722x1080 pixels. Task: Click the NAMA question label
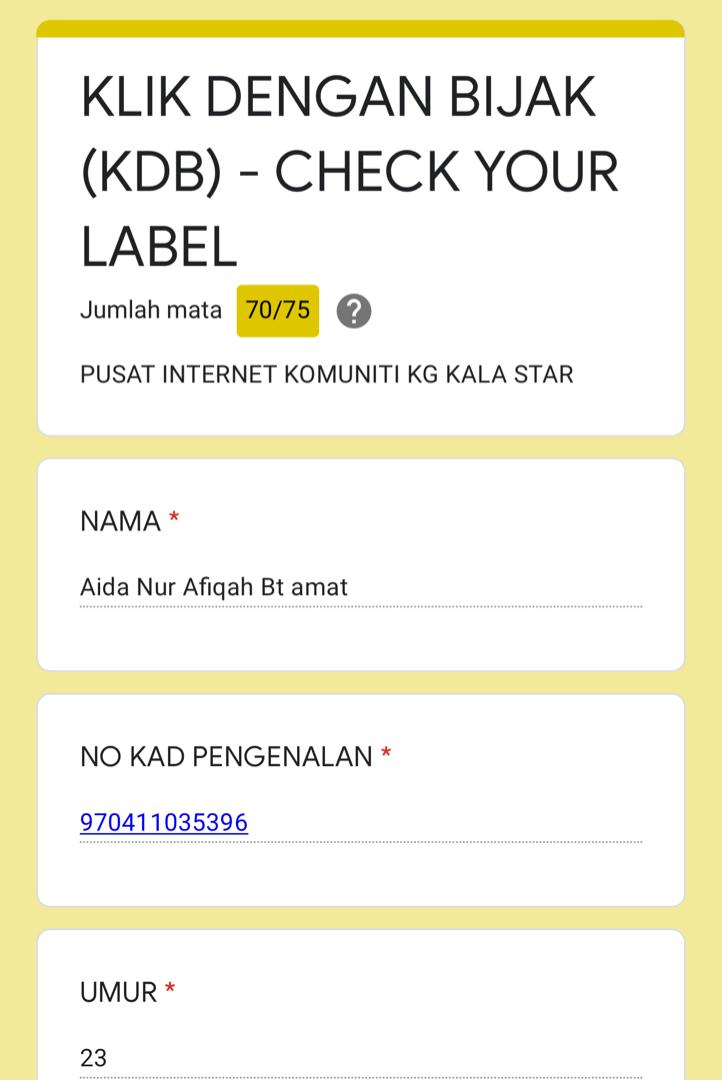tap(120, 521)
